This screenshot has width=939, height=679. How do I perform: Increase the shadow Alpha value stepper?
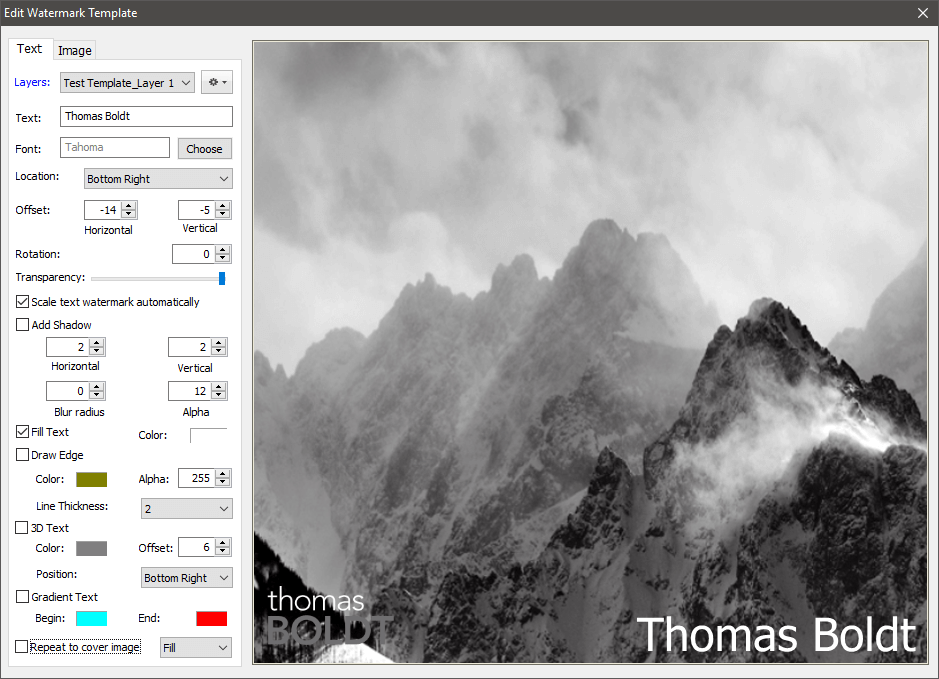click(x=219, y=387)
